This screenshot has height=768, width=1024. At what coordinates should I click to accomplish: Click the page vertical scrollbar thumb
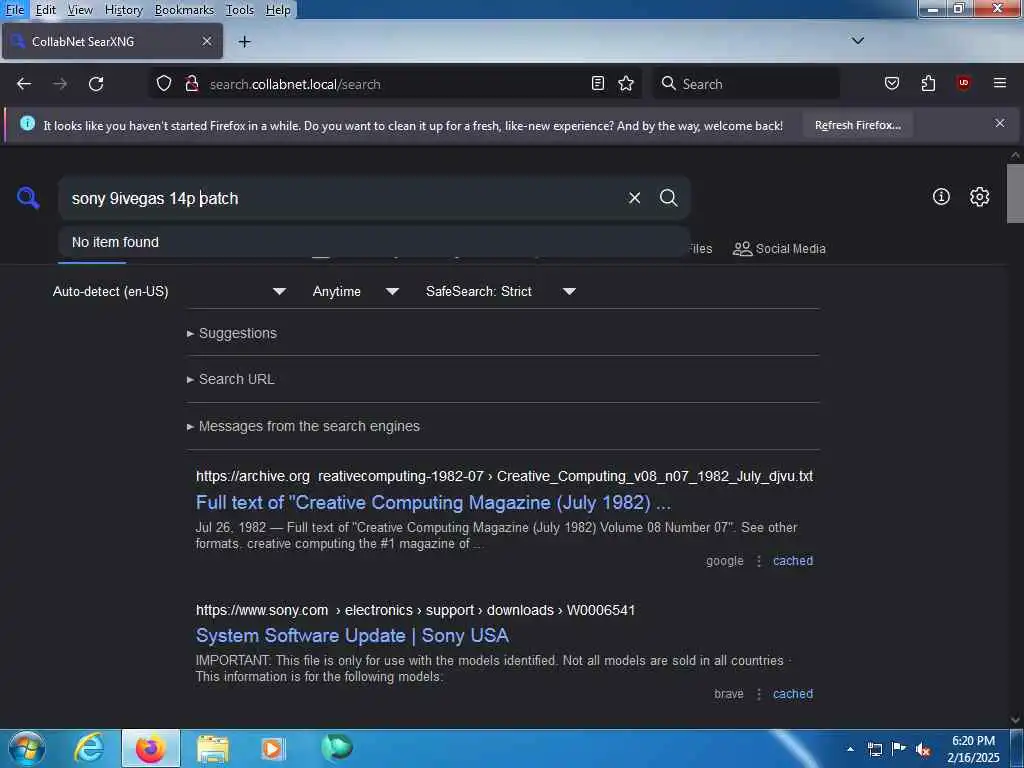pos(1015,193)
